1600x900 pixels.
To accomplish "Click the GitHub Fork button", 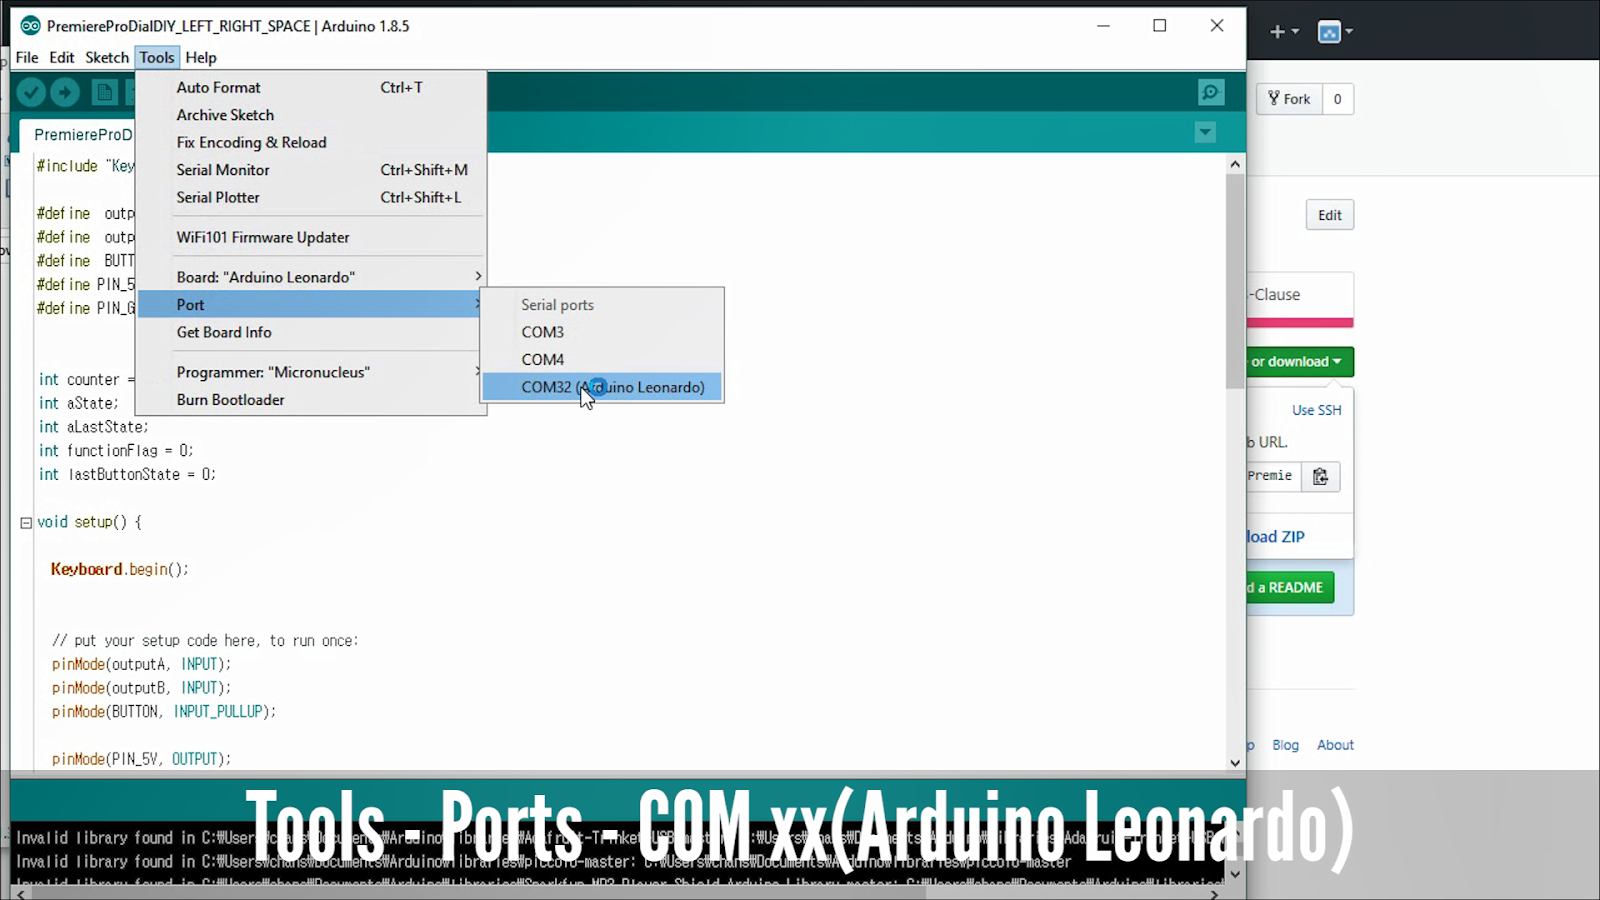I will coord(1289,99).
